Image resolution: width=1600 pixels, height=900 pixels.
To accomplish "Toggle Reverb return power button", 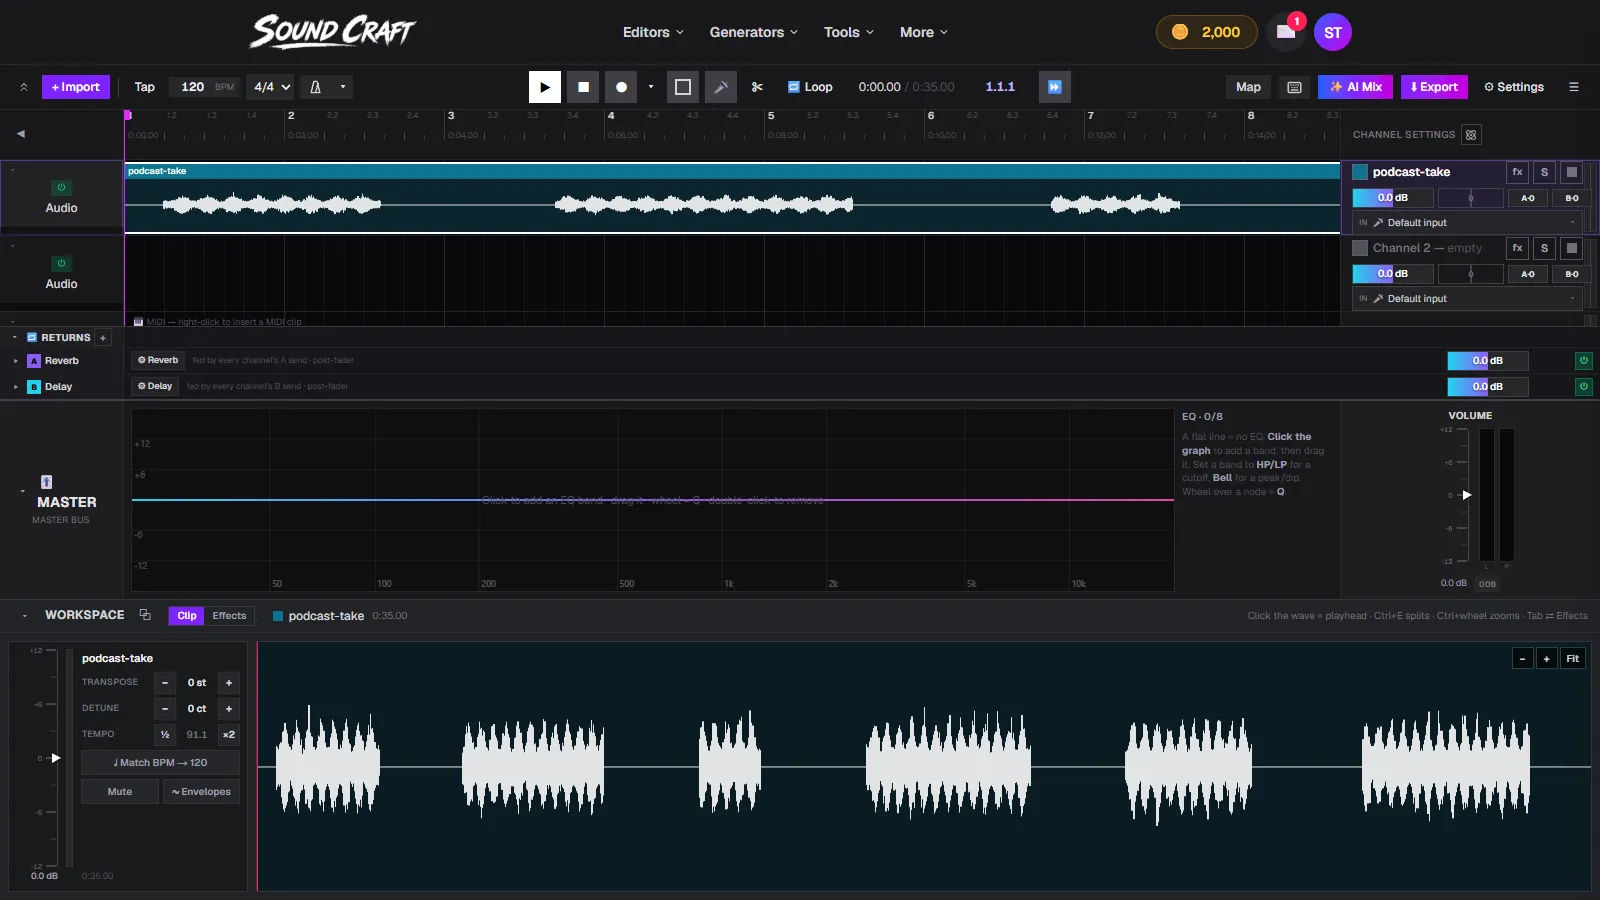I will 1583,361.
